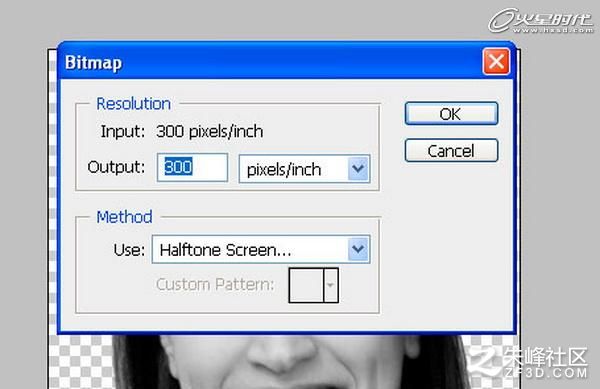Click the Bitmap title bar text
This screenshot has width=600, height=389.
tap(93, 62)
